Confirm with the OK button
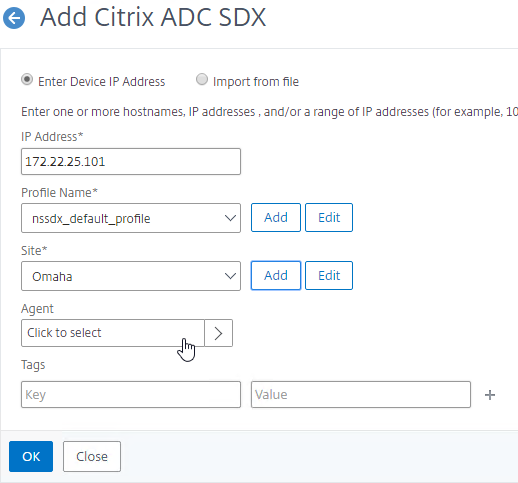 pyautogui.click(x=31, y=456)
